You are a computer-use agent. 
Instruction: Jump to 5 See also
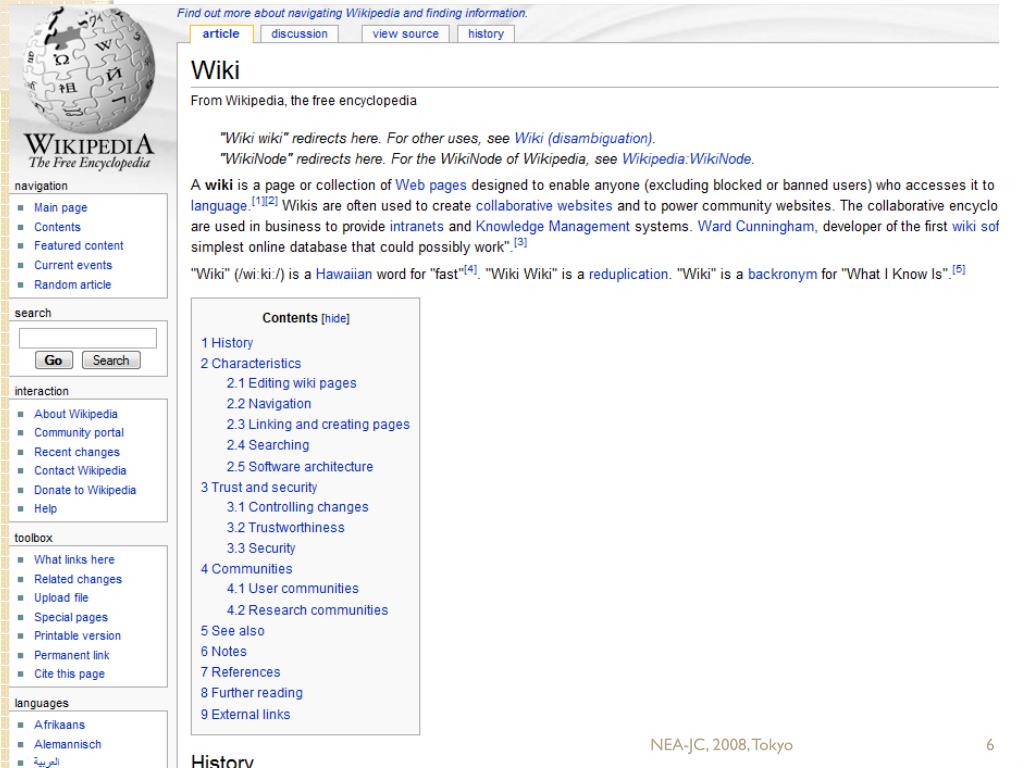[x=232, y=632]
